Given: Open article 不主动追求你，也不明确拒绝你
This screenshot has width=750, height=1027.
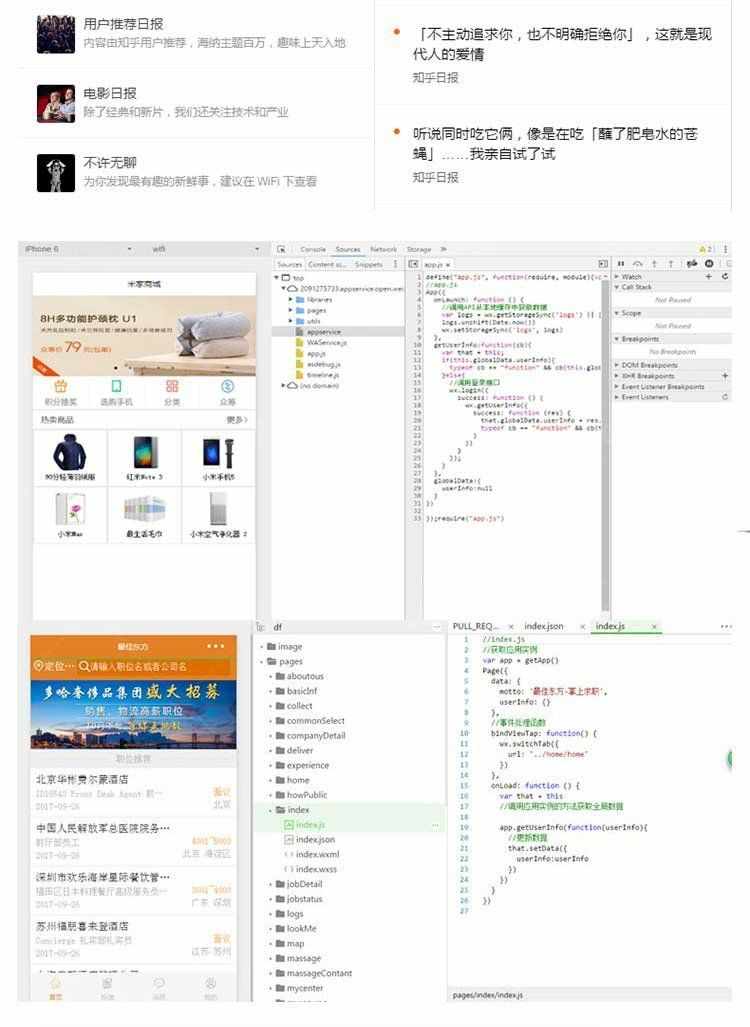Looking at the screenshot, I should tap(562, 44).
